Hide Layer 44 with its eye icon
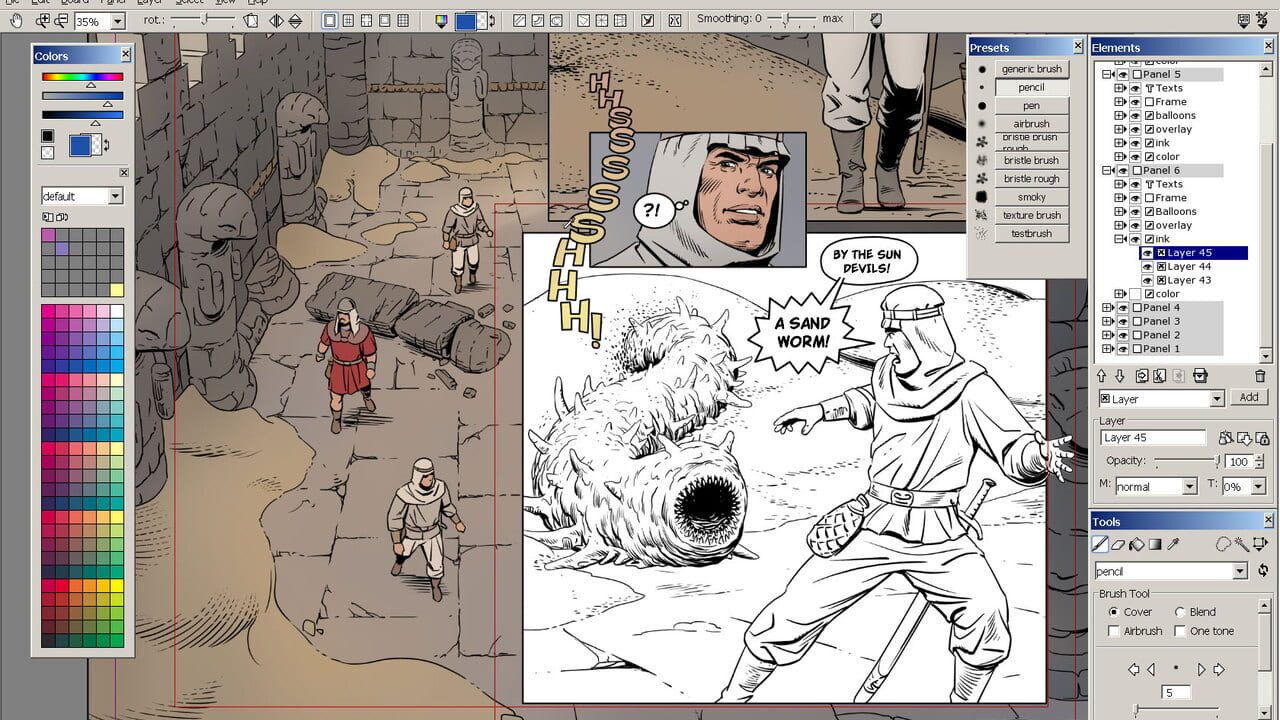 (x=1148, y=267)
